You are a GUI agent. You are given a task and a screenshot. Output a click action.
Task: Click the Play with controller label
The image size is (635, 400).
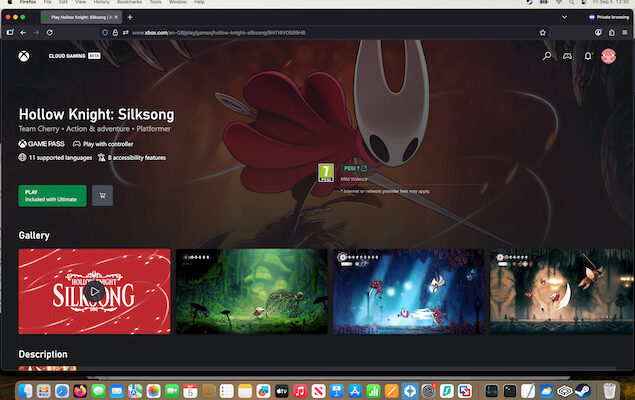tap(103, 144)
